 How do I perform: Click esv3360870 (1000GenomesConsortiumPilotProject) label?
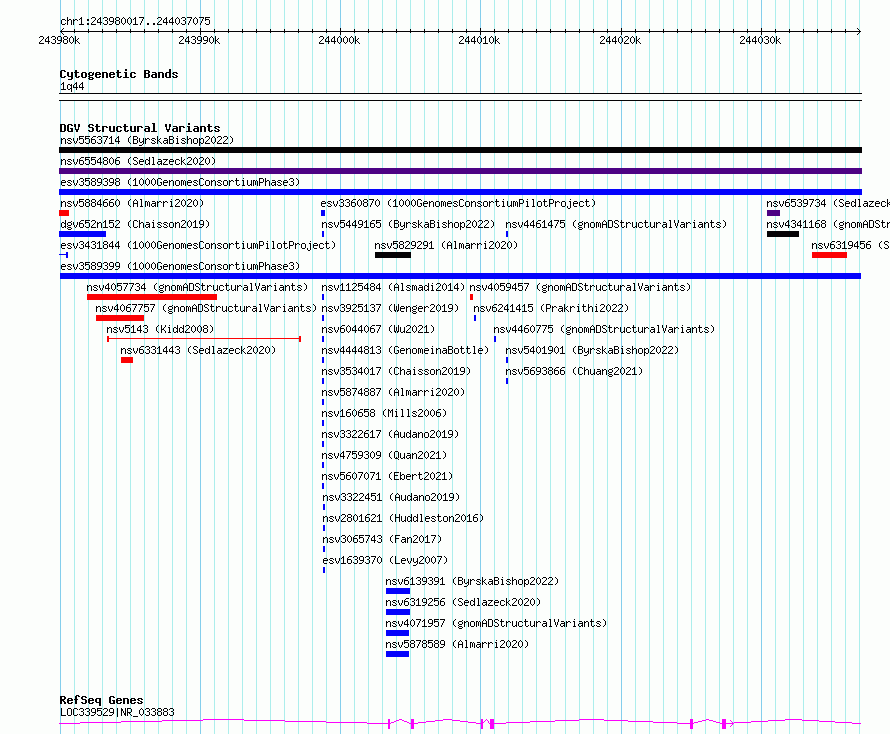[x=458, y=203]
